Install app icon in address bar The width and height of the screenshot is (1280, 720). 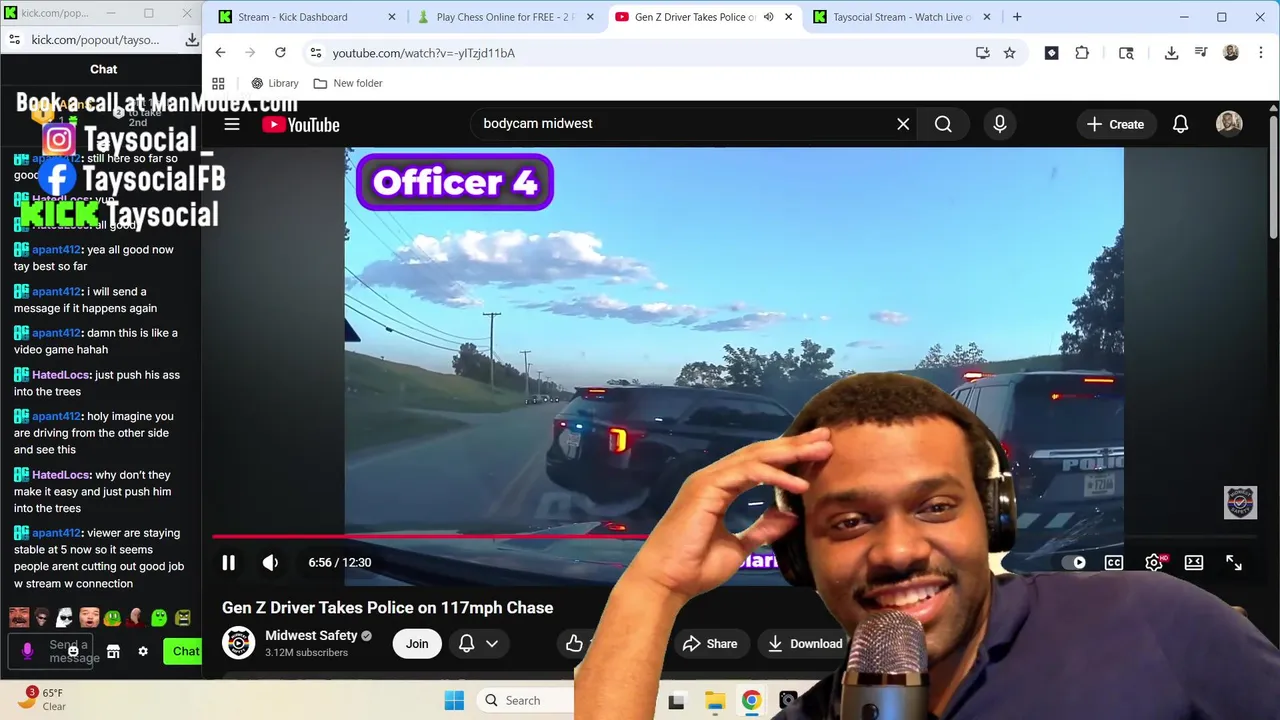[982, 53]
